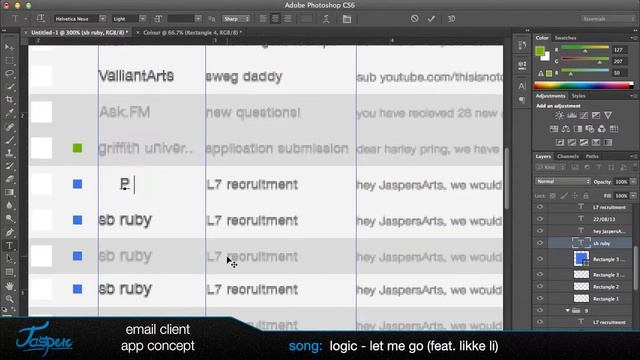Select the History Brush tool

pyautogui.click(x=9, y=167)
